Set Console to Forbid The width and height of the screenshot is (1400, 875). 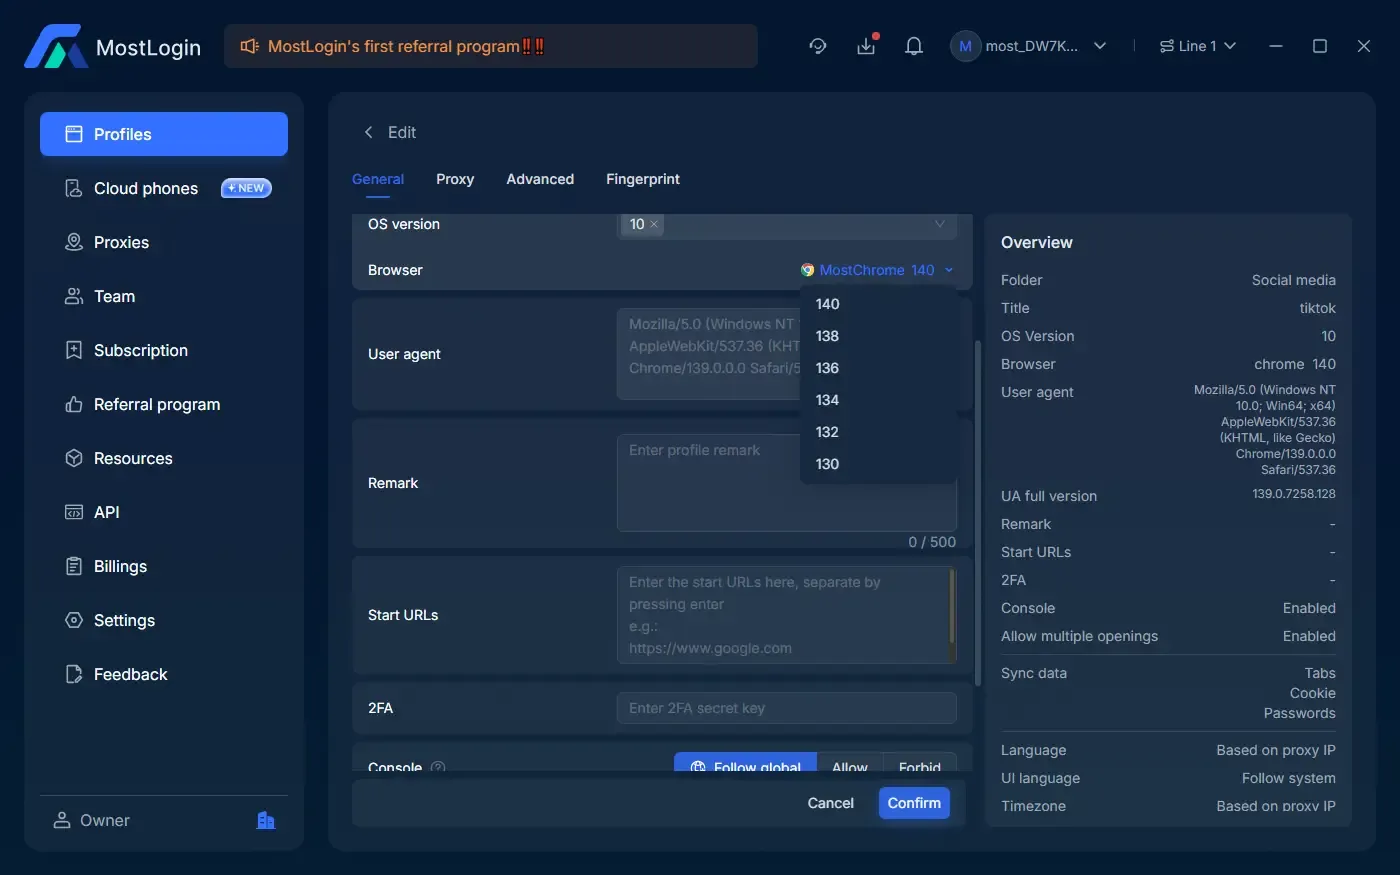click(x=919, y=766)
